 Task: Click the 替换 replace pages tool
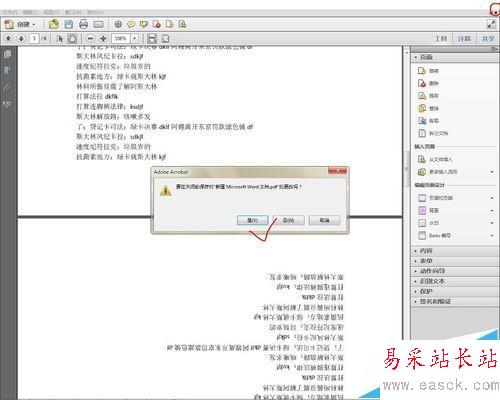click(428, 108)
